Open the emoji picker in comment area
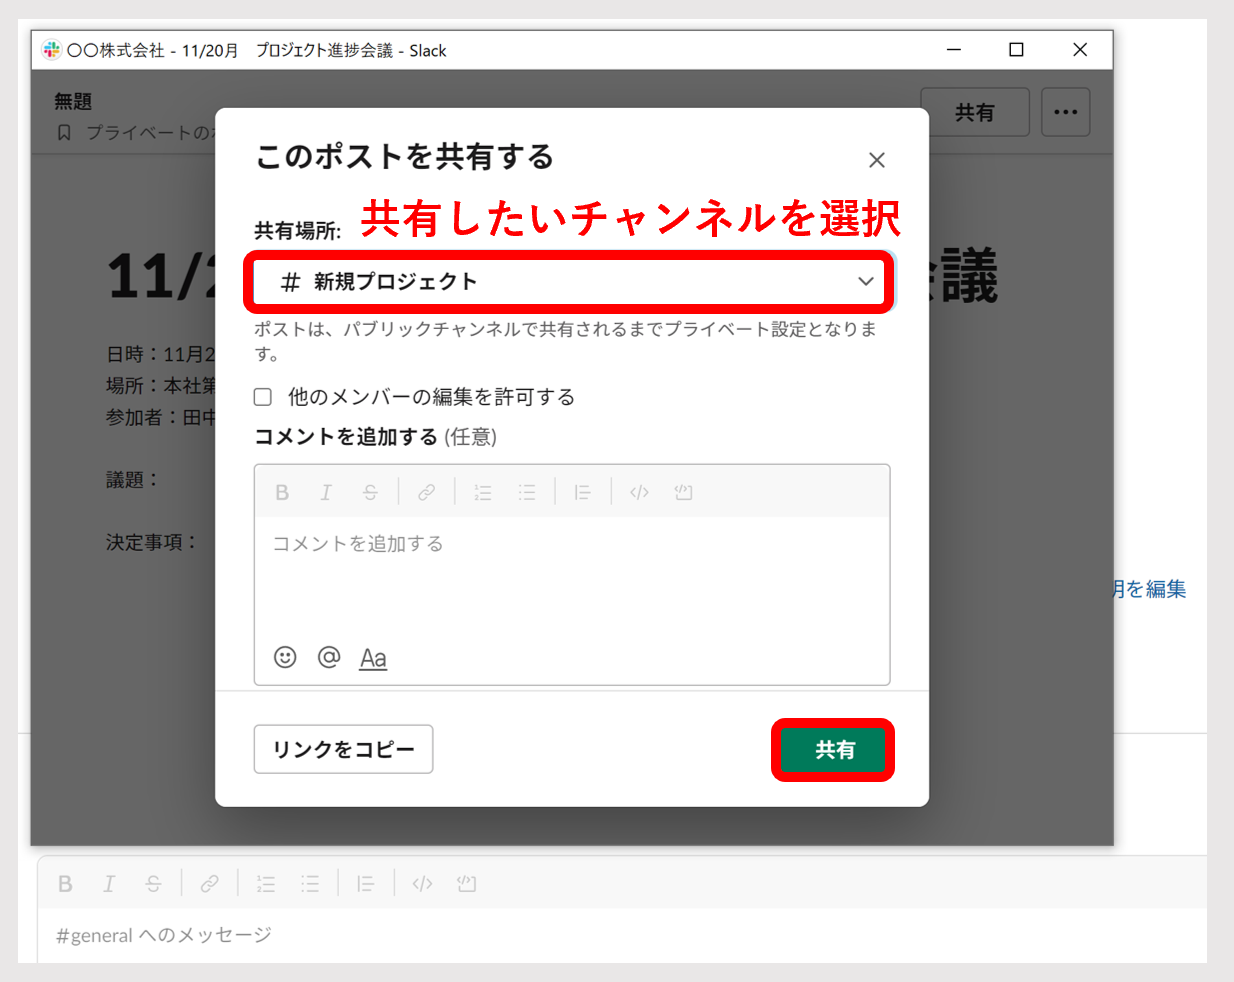The height and width of the screenshot is (982, 1234). coord(285,657)
